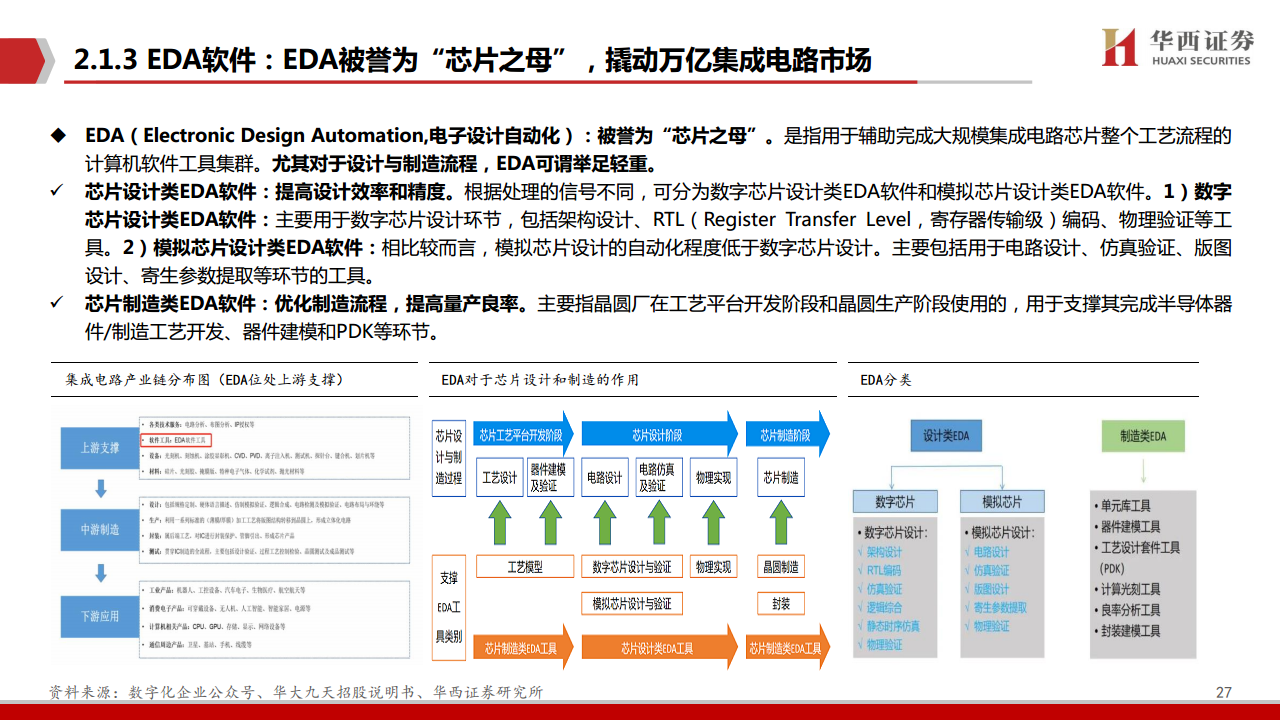Click the blue arrow between 上游支撑 and 中游制造

[100, 489]
